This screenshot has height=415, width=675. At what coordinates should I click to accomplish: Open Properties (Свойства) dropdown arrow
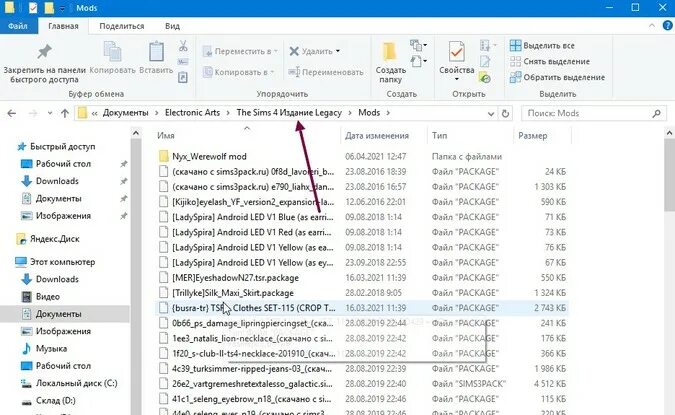[456, 79]
